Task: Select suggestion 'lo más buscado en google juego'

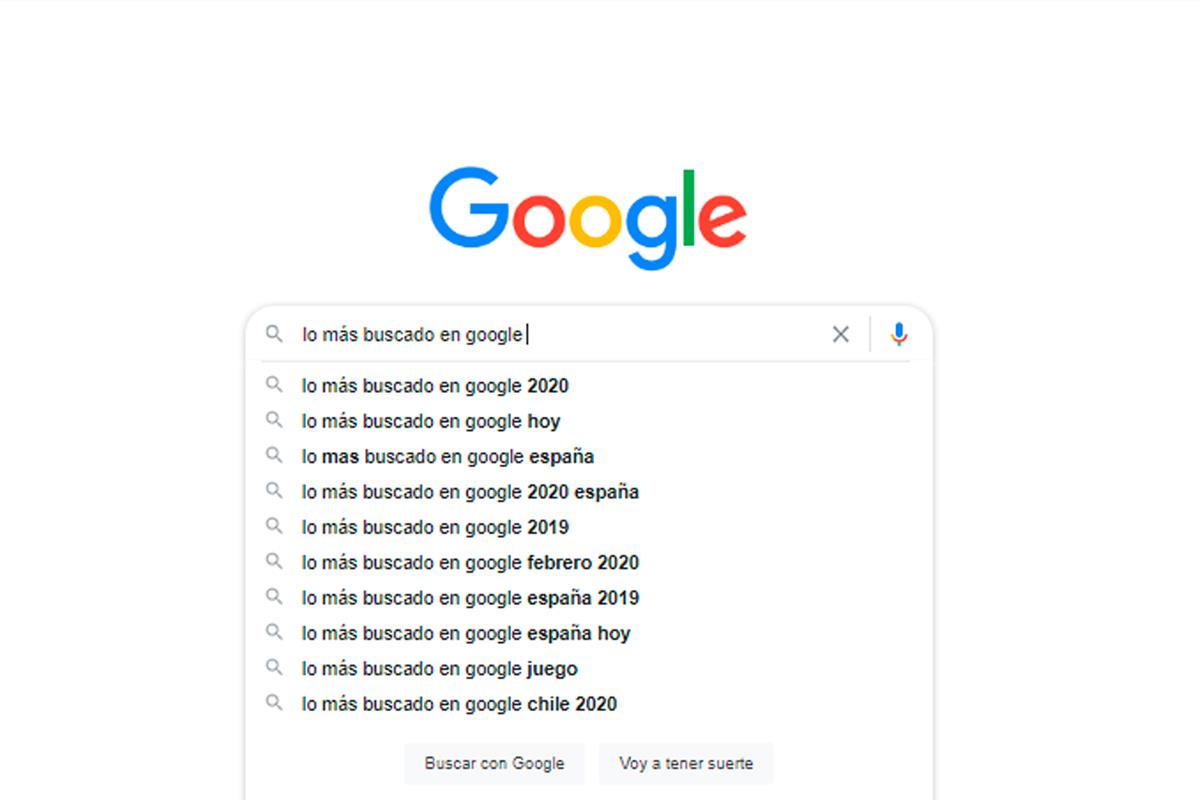Action: click(440, 669)
